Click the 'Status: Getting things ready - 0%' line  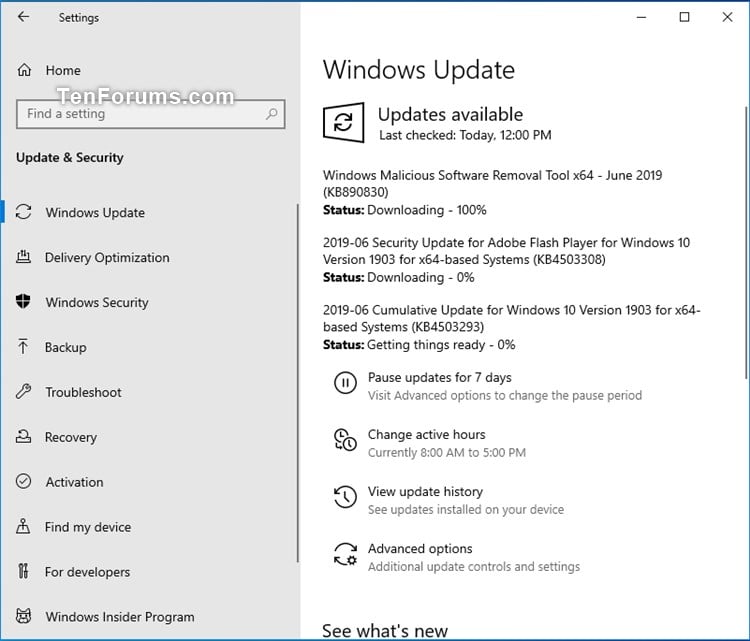click(x=419, y=345)
